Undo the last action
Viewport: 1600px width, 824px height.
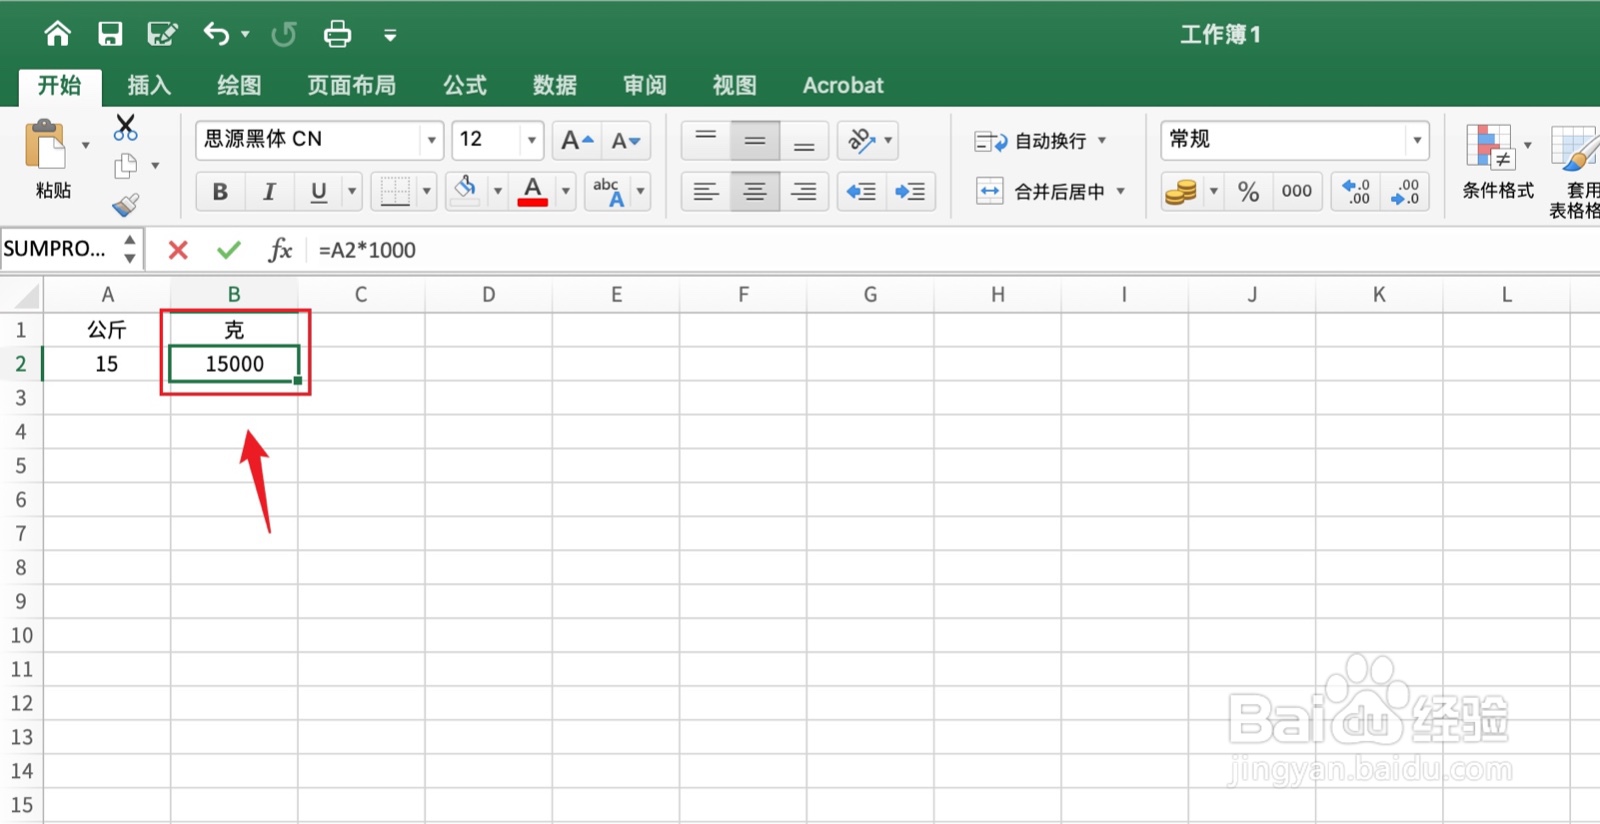point(216,34)
